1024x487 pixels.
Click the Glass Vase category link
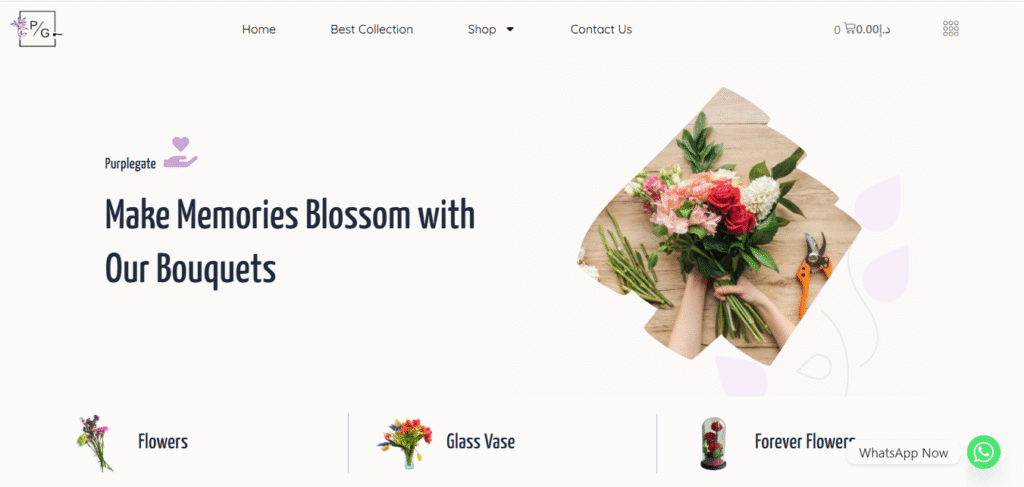point(481,442)
